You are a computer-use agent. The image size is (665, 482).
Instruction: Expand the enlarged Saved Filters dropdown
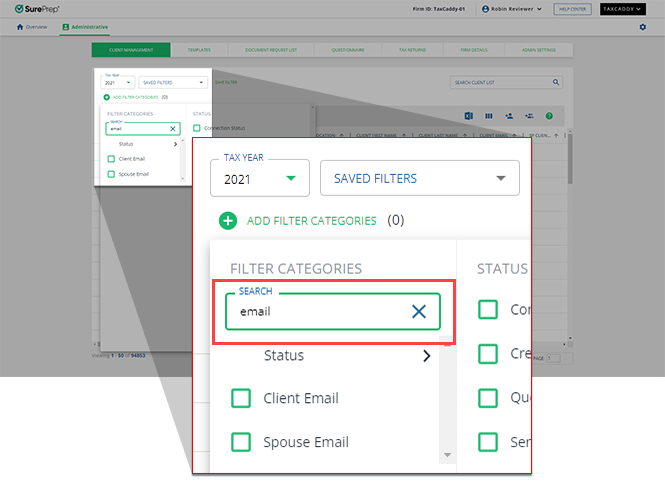point(419,179)
